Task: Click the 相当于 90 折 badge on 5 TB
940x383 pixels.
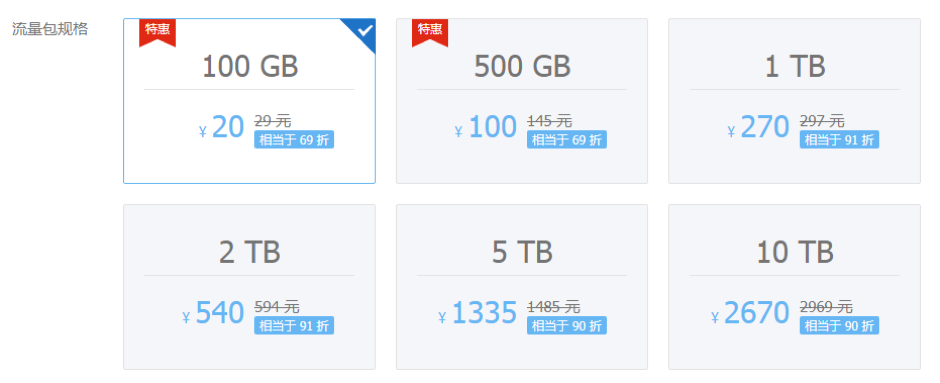Action: 567,325
